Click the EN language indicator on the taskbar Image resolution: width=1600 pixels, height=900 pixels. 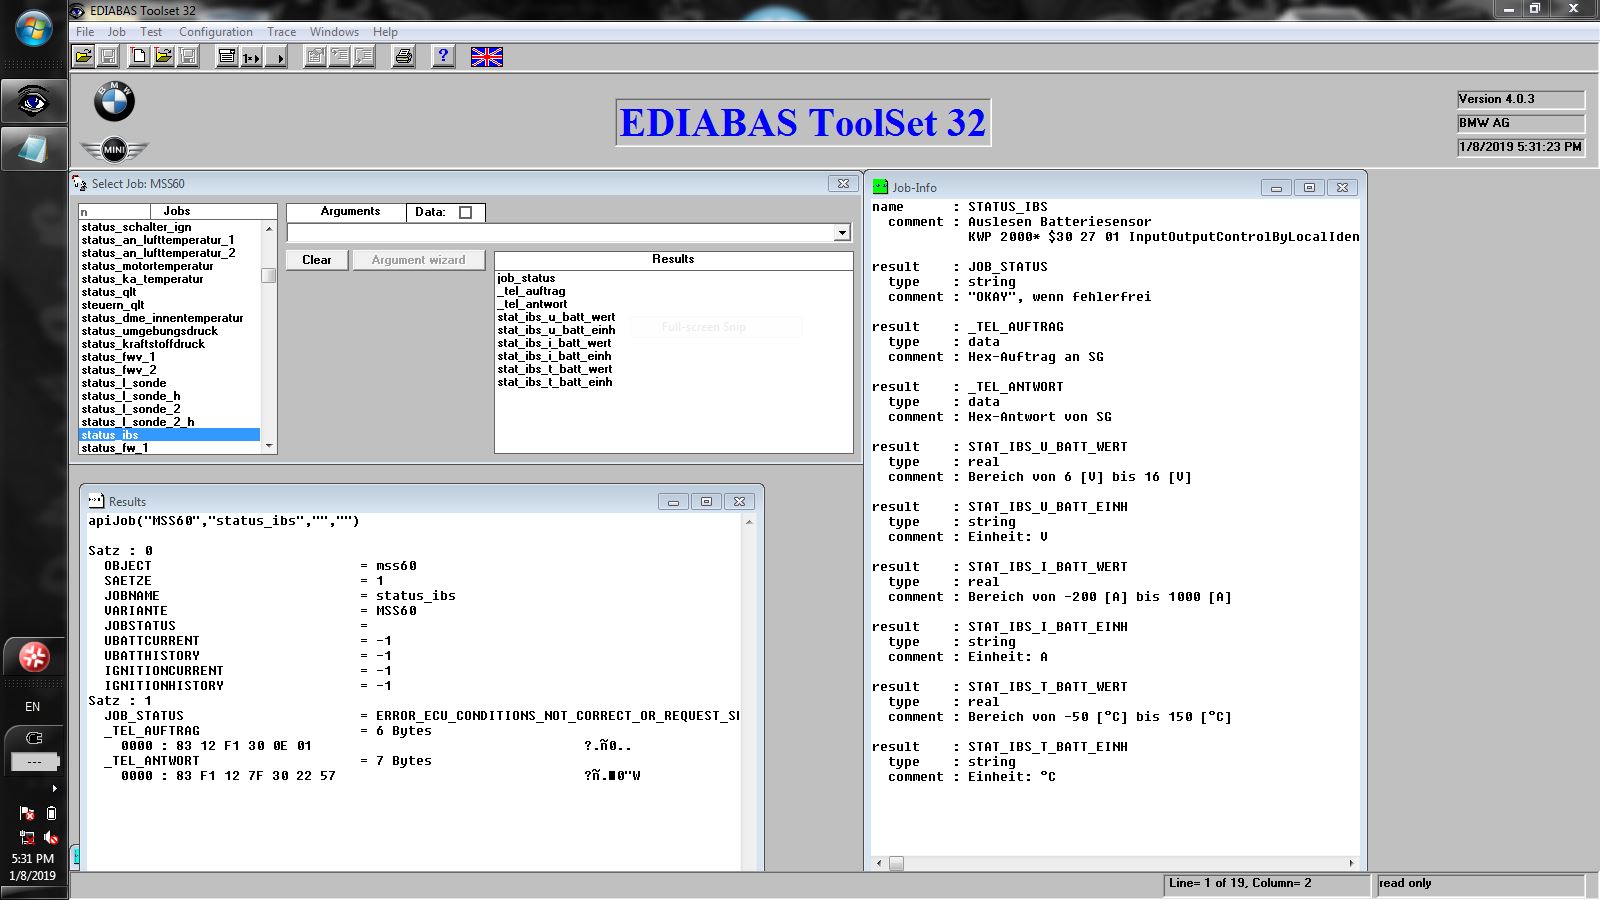(x=33, y=707)
